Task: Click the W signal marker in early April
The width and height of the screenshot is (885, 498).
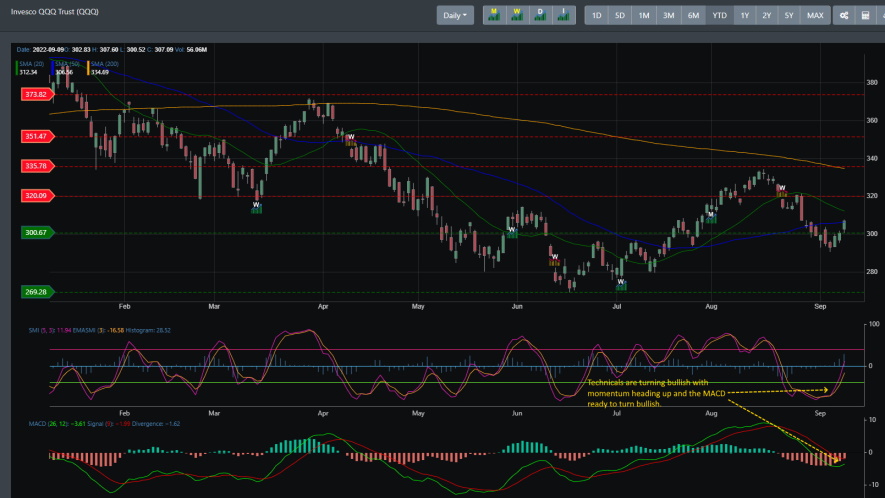Action: pyautogui.click(x=351, y=140)
